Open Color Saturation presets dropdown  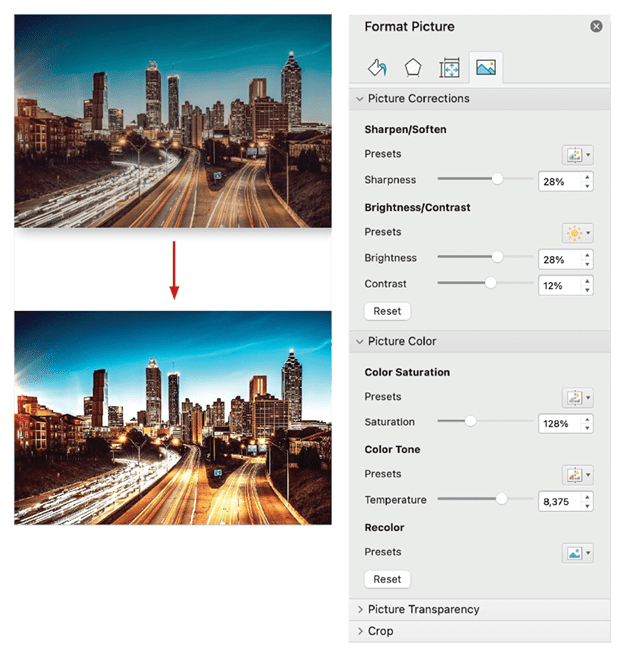pos(577,397)
